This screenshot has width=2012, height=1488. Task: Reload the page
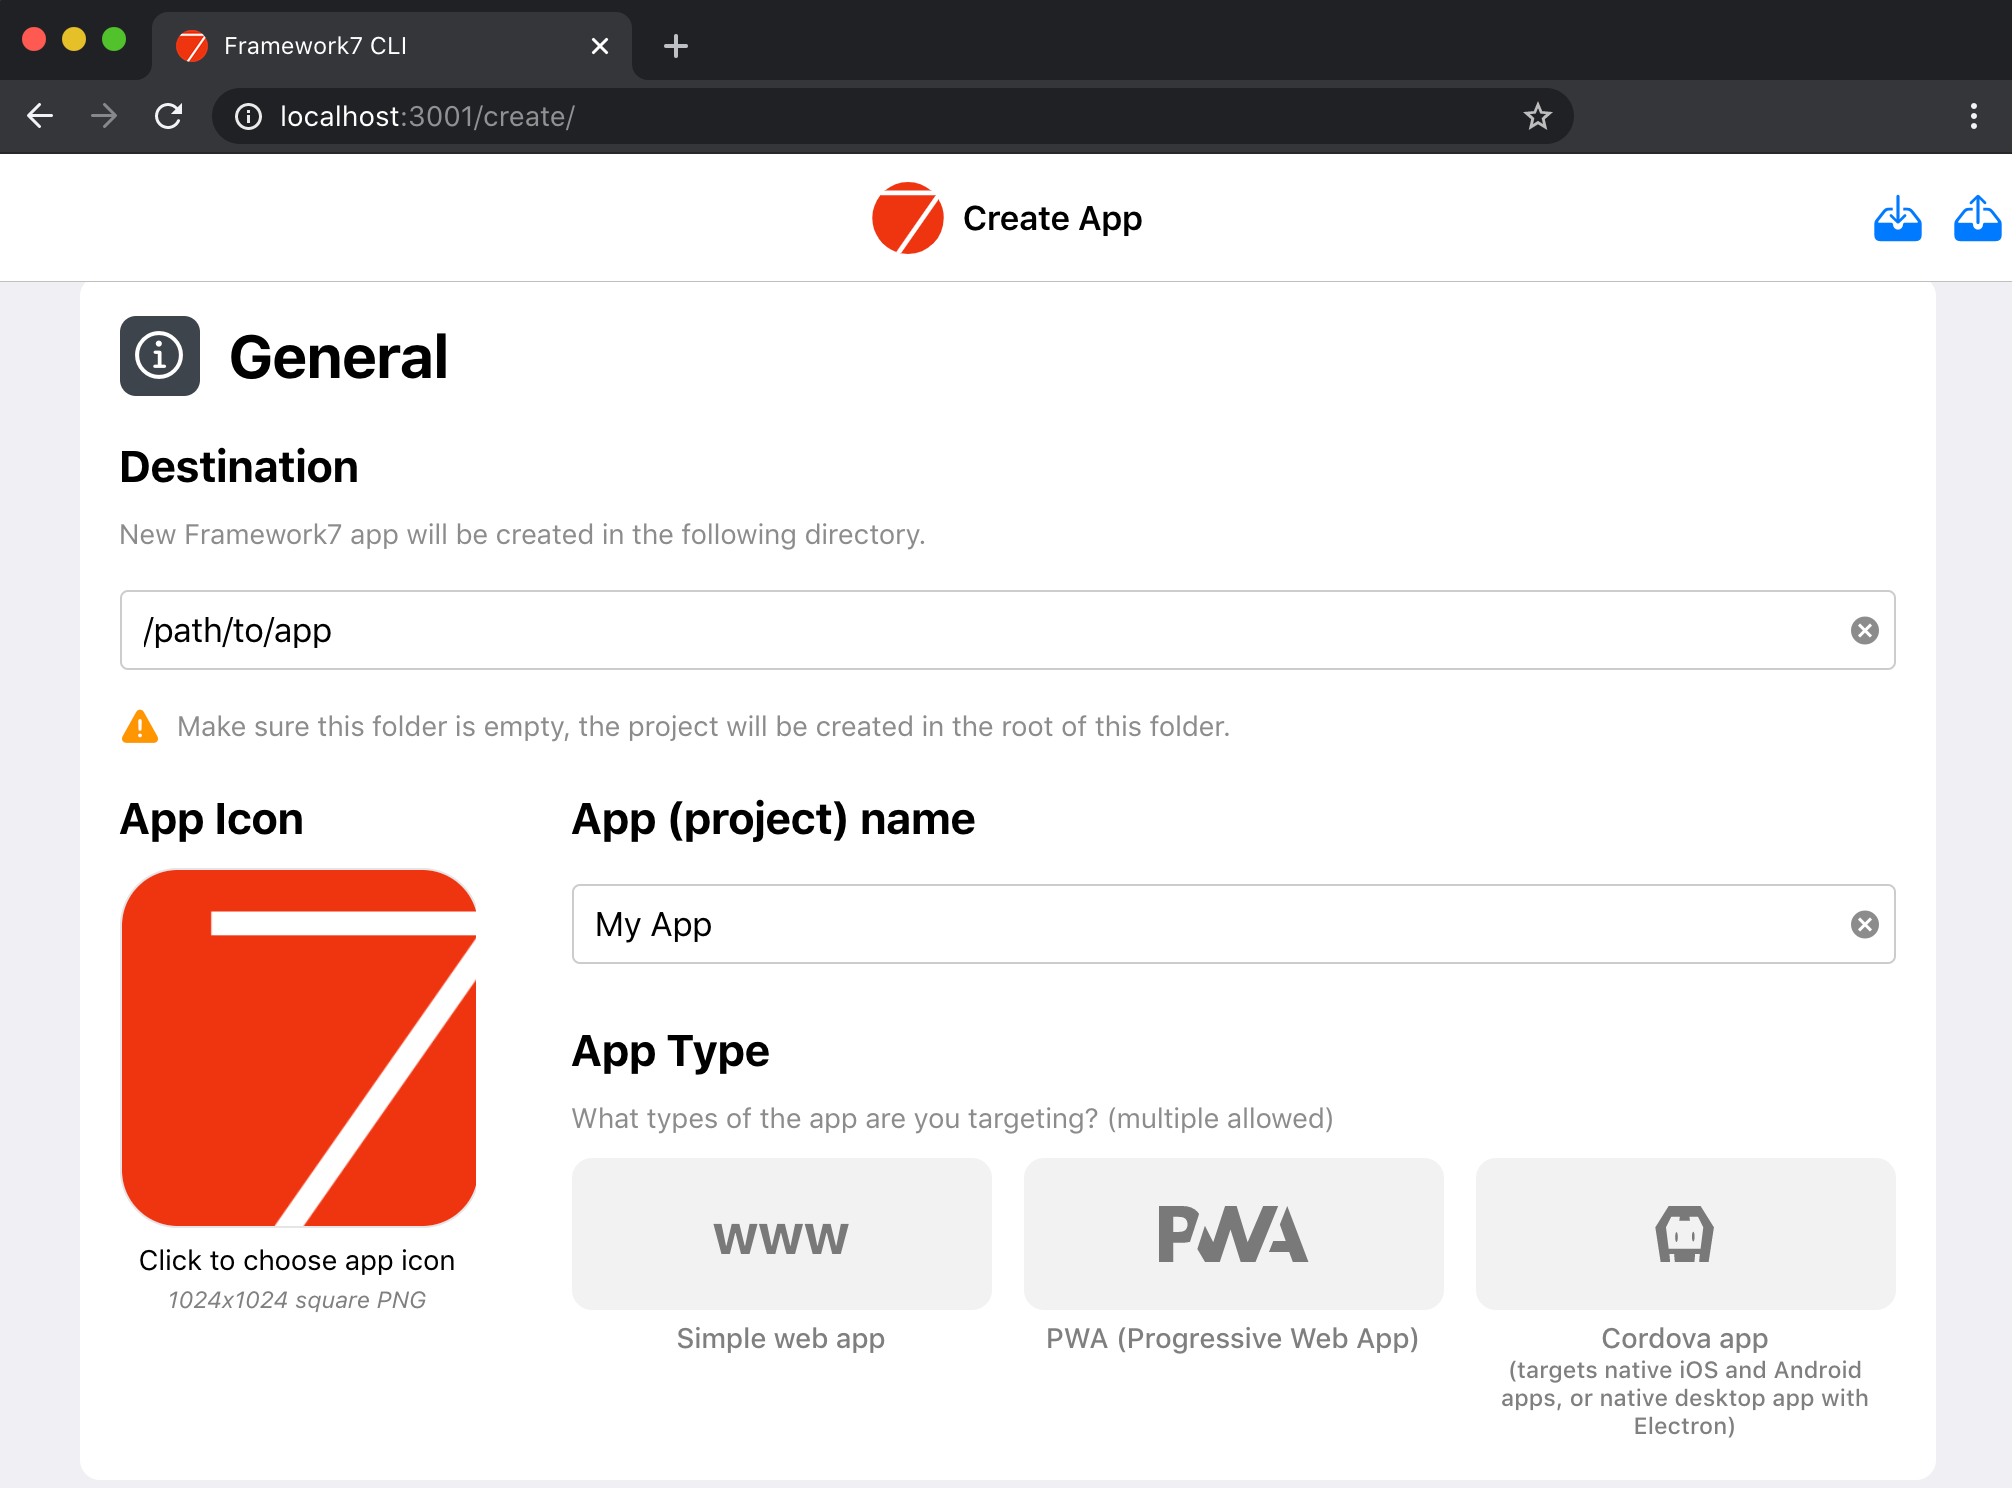pyautogui.click(x=169, y=117)
